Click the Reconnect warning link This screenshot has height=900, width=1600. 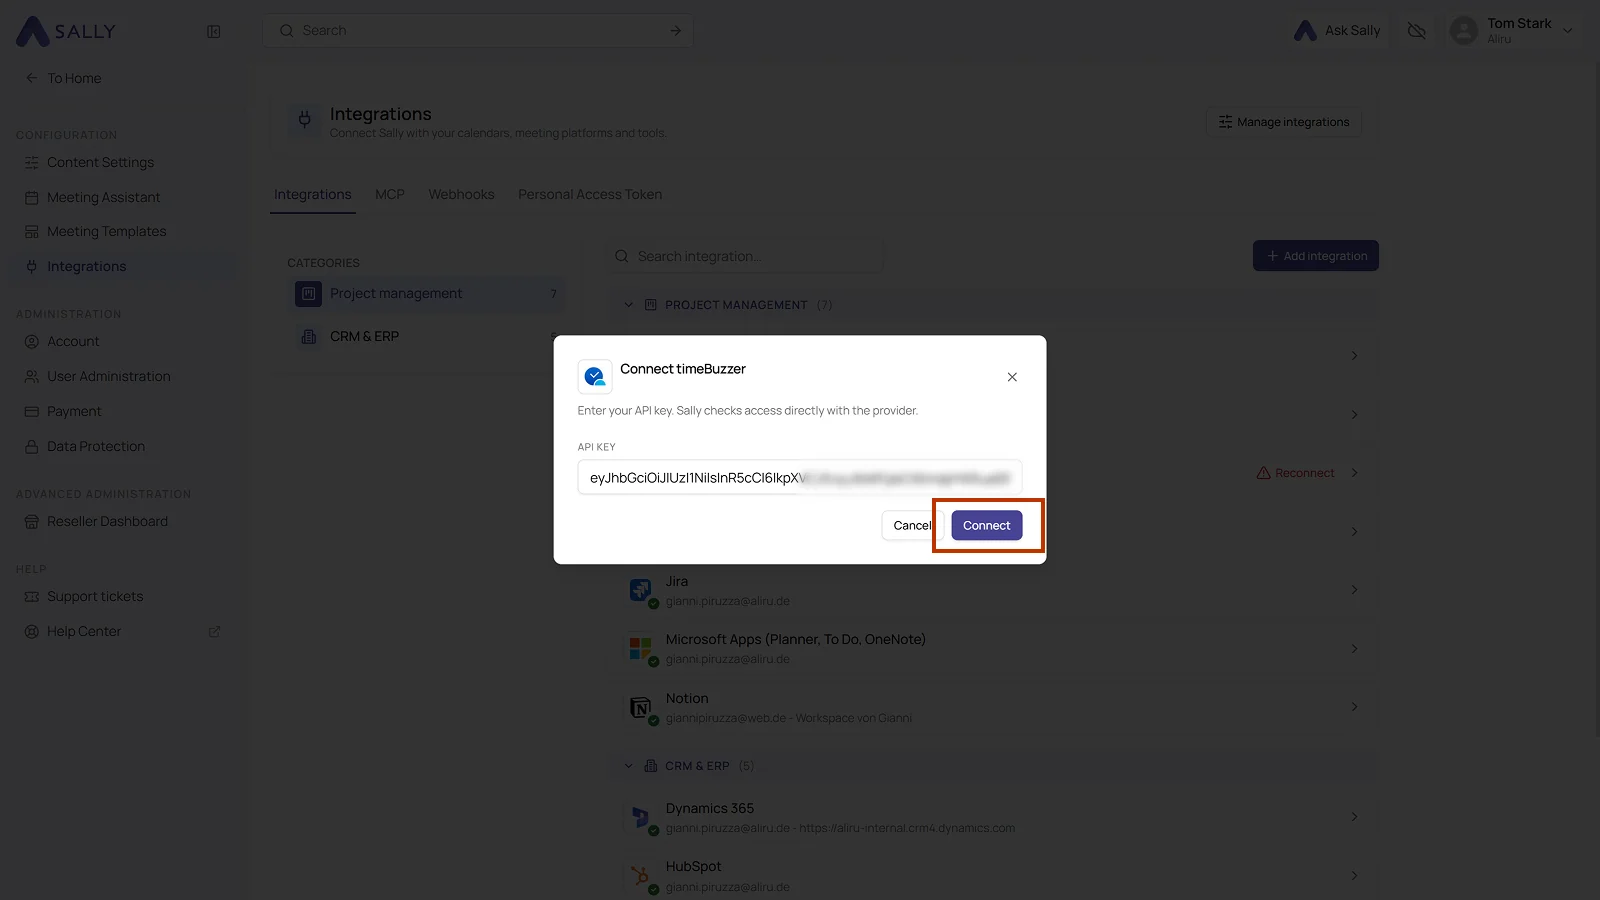1295,473
